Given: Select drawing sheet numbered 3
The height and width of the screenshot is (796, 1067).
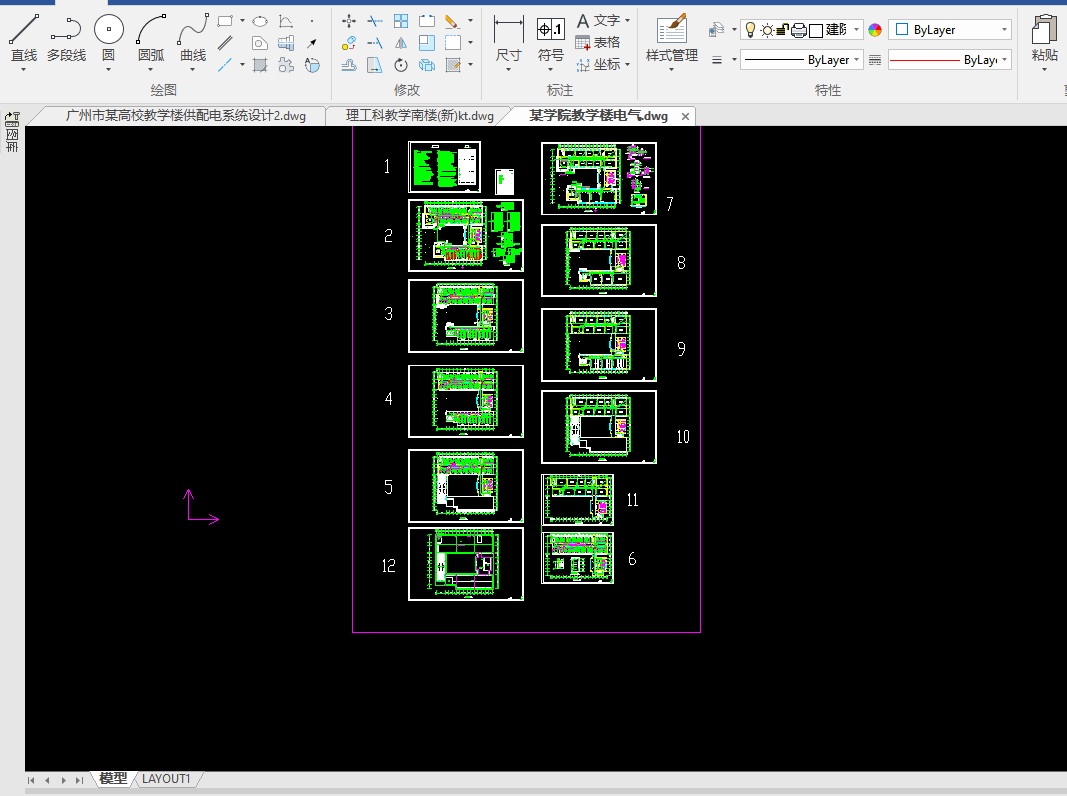Looking at the screenshot, I should tap(465, 316).
